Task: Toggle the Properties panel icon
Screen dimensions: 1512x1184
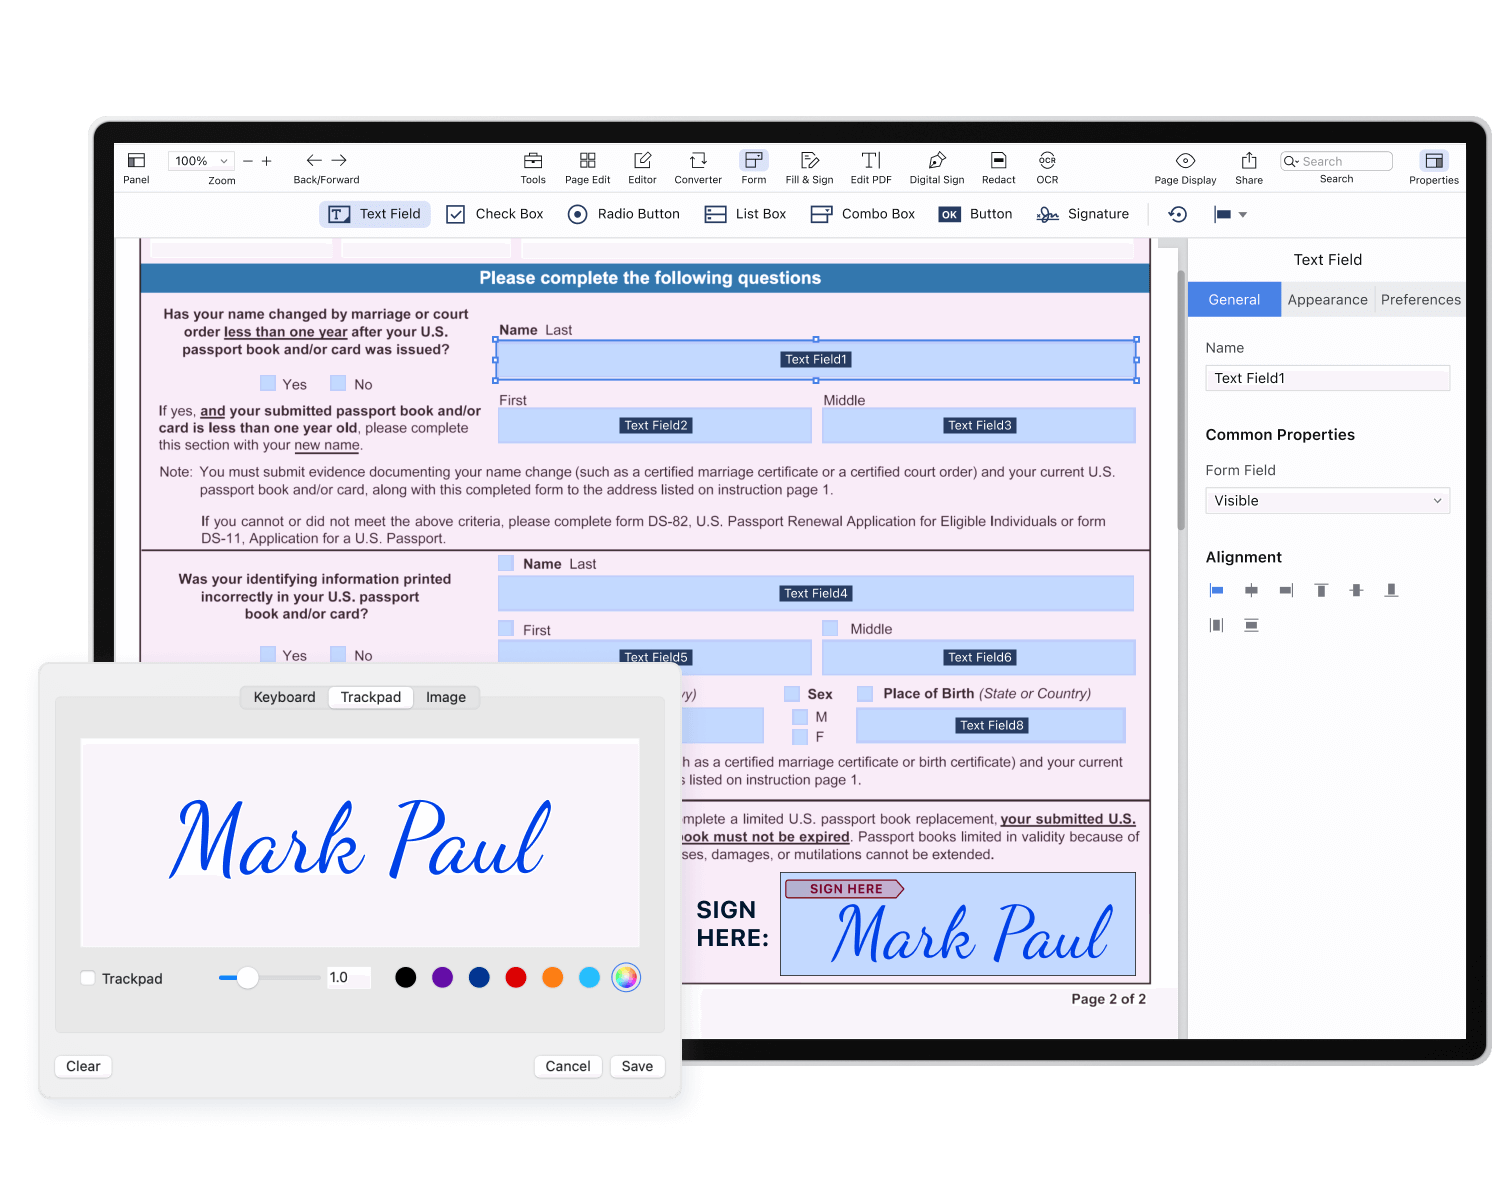Action: (1434, 161)
